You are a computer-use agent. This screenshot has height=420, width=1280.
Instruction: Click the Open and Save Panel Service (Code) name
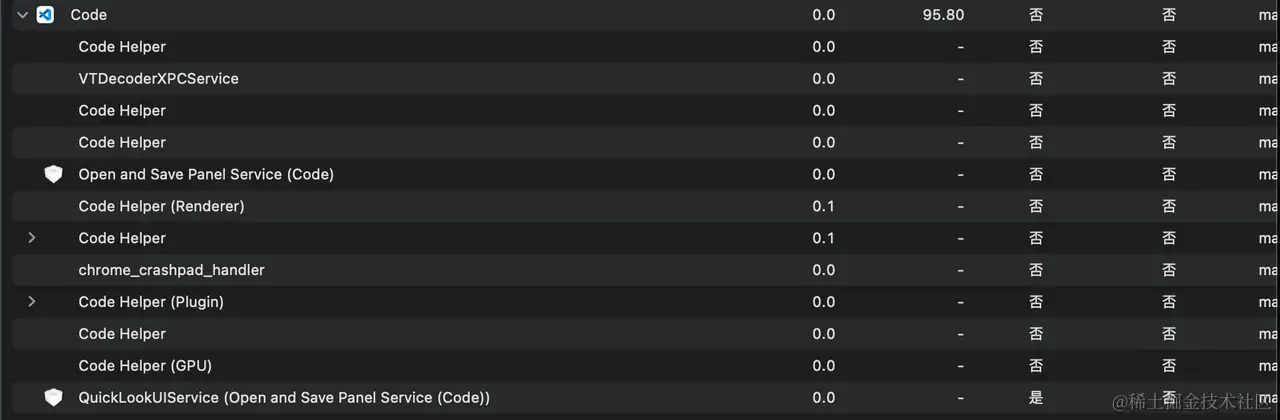[206, 174]
